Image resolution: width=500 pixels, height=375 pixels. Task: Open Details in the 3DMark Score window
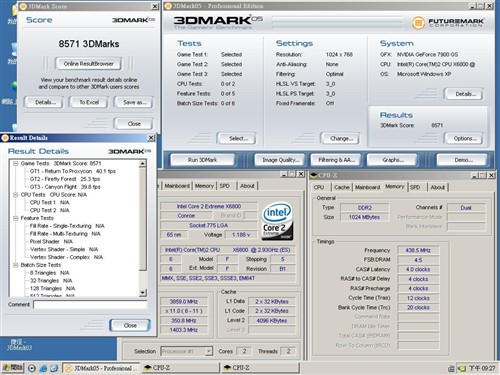click(43, 102)
